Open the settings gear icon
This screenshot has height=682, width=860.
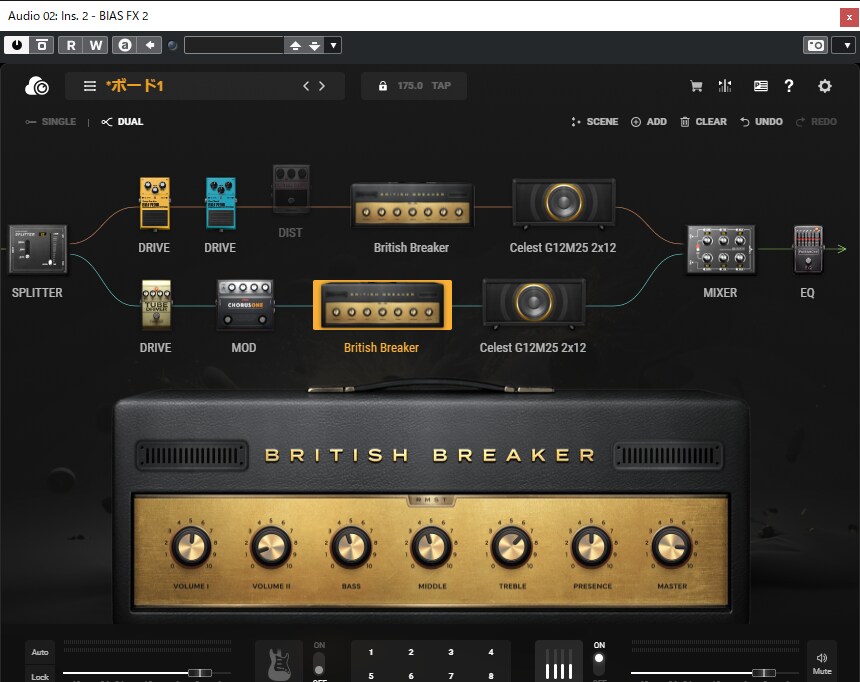[x=825, y=86]
